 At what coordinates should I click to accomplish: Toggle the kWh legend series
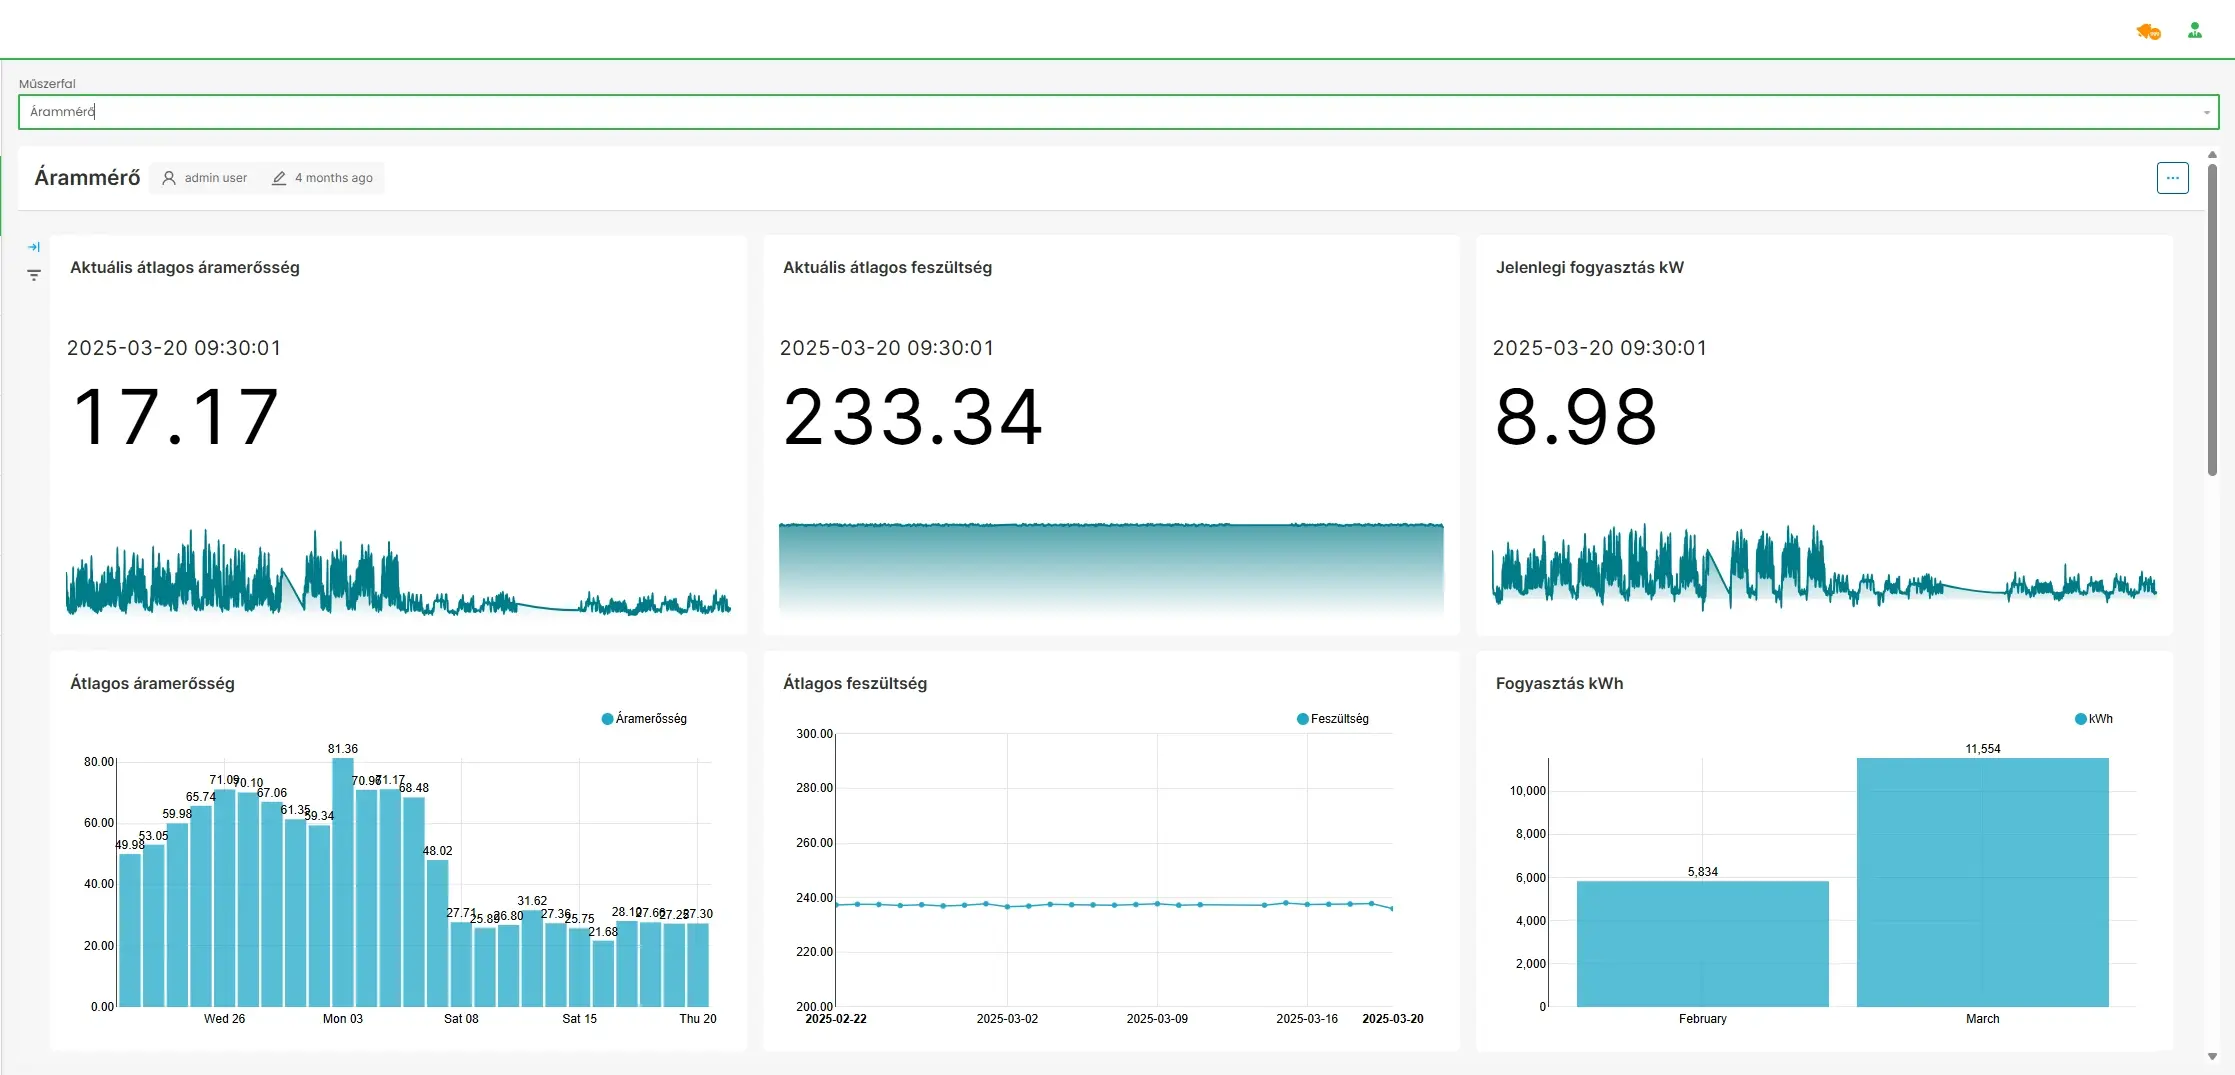[x=2093, y=719]
